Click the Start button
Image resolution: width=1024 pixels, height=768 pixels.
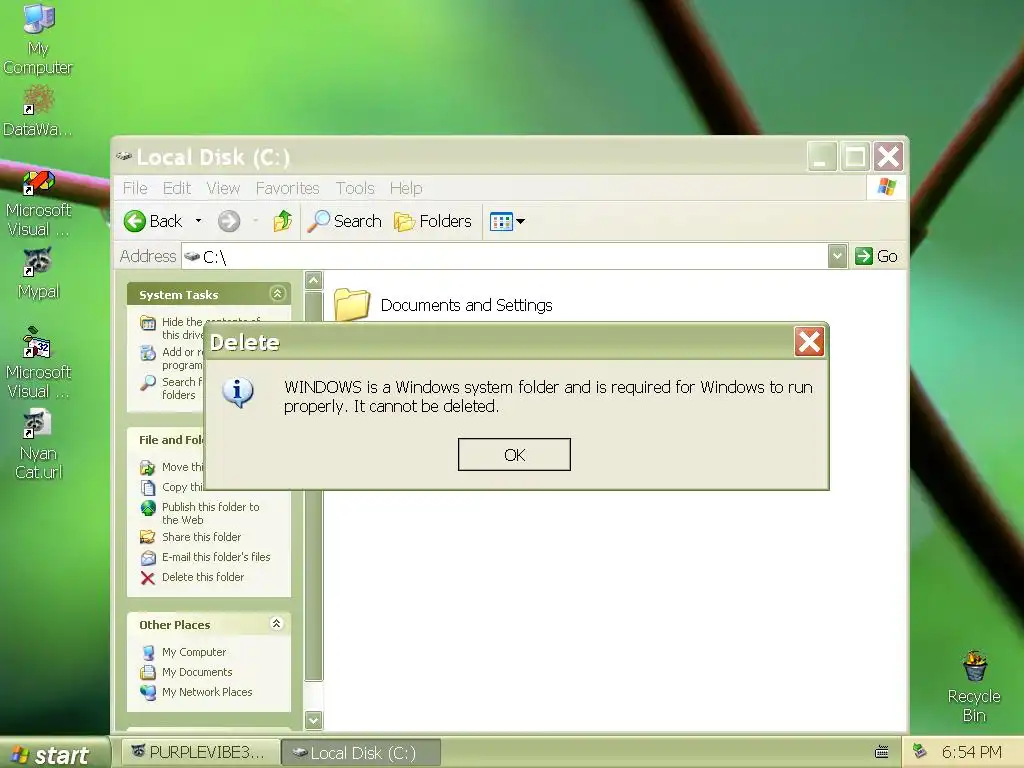[54, 754]
